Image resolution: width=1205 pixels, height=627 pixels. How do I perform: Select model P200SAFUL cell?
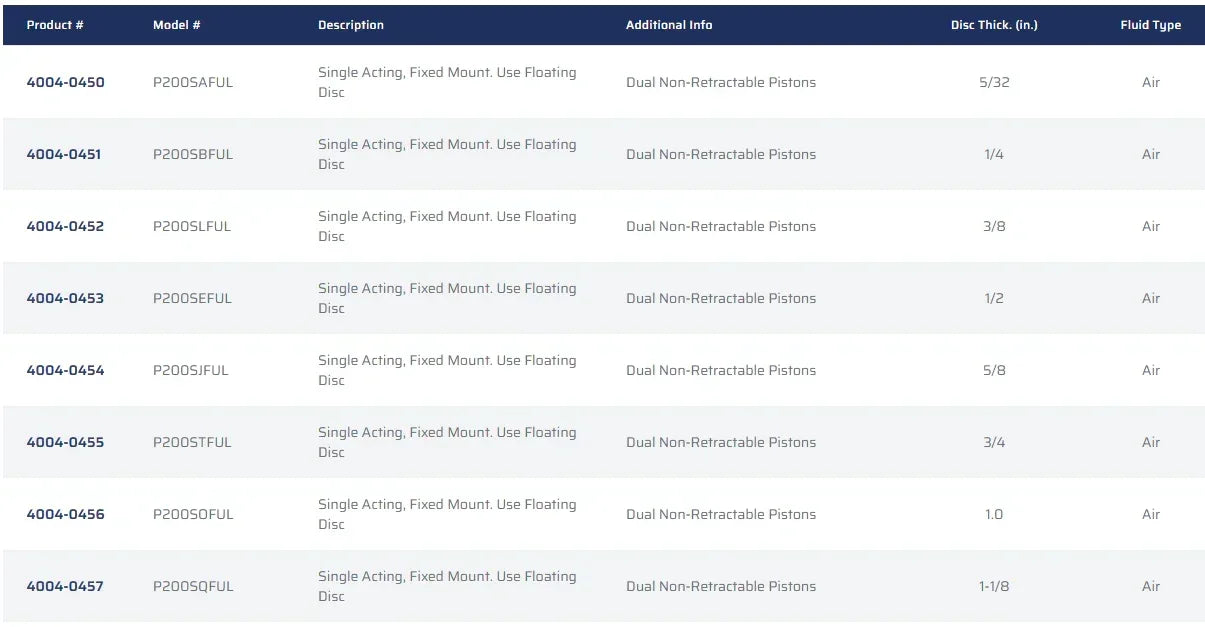pyautogui.click(x=193, y=82)
